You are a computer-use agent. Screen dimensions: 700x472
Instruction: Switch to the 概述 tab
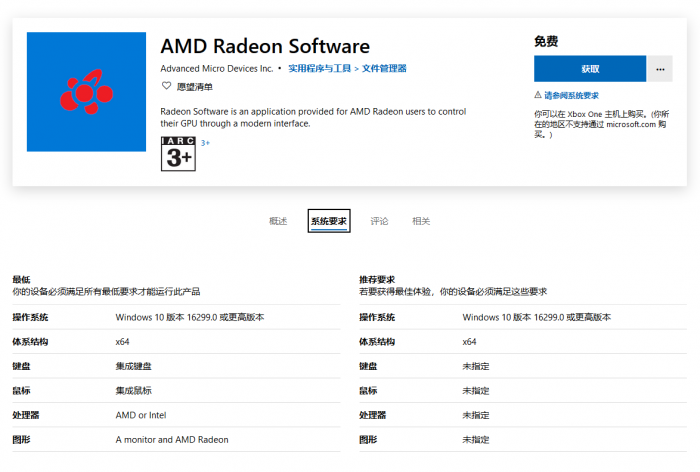pos(278,221)
